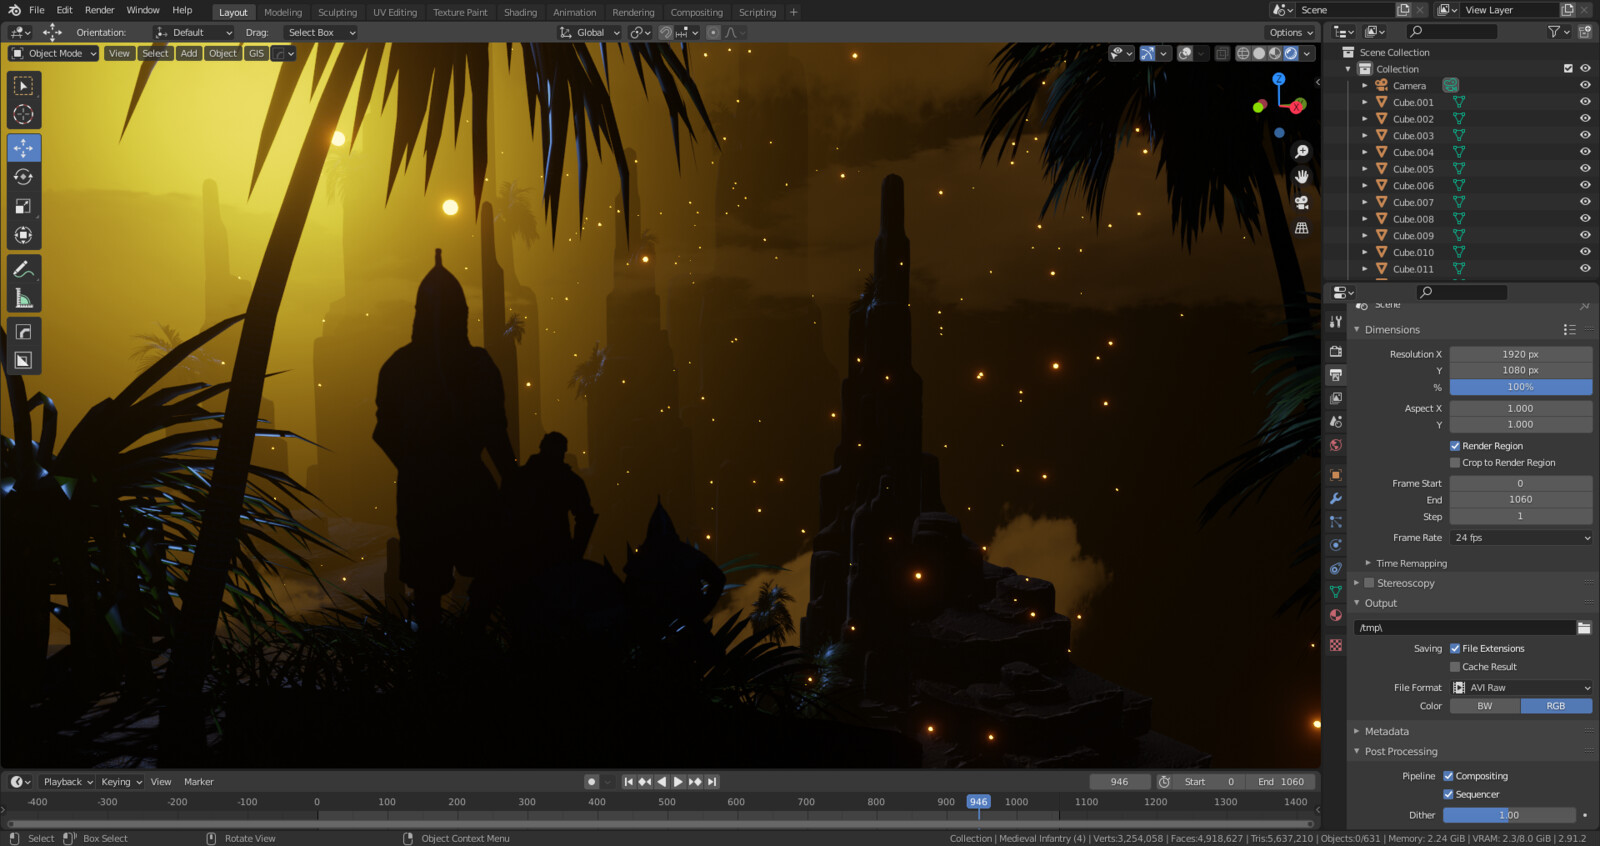Expand the Metadata panel
This screenshot has width=1600, height=846.
(1386, 732)
